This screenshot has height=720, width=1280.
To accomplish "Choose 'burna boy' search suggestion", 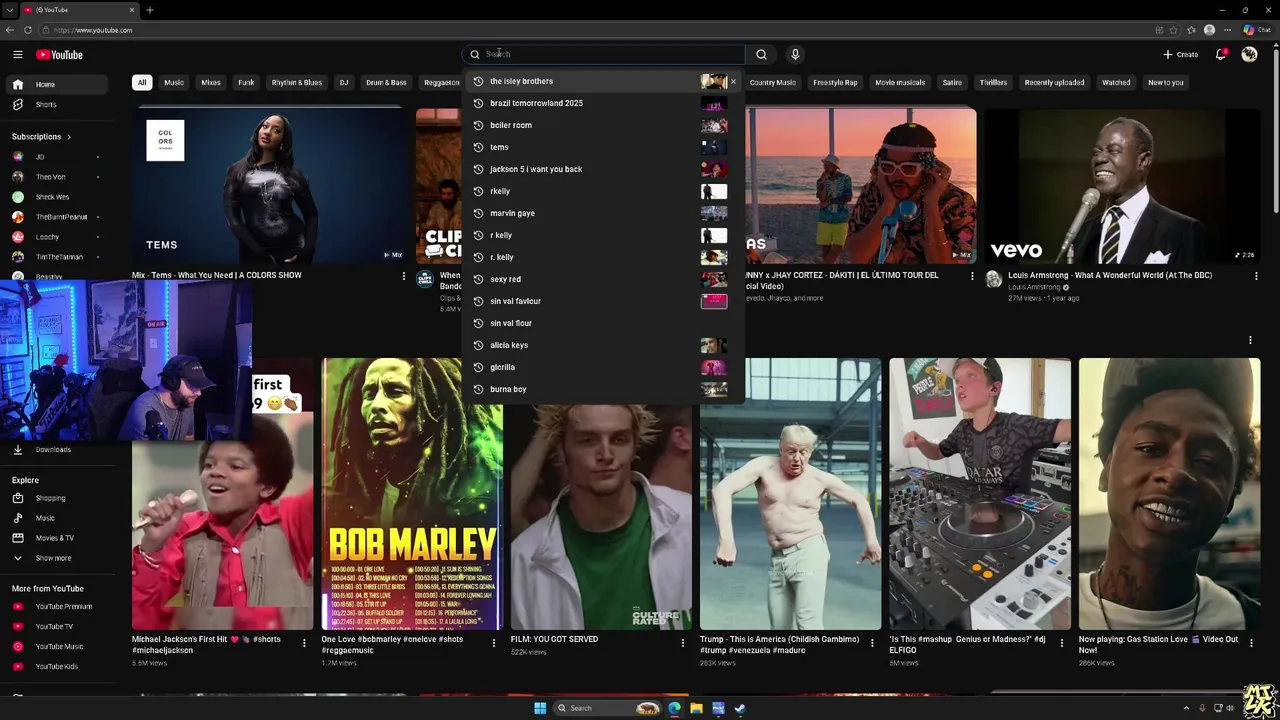I will (605, 389).
